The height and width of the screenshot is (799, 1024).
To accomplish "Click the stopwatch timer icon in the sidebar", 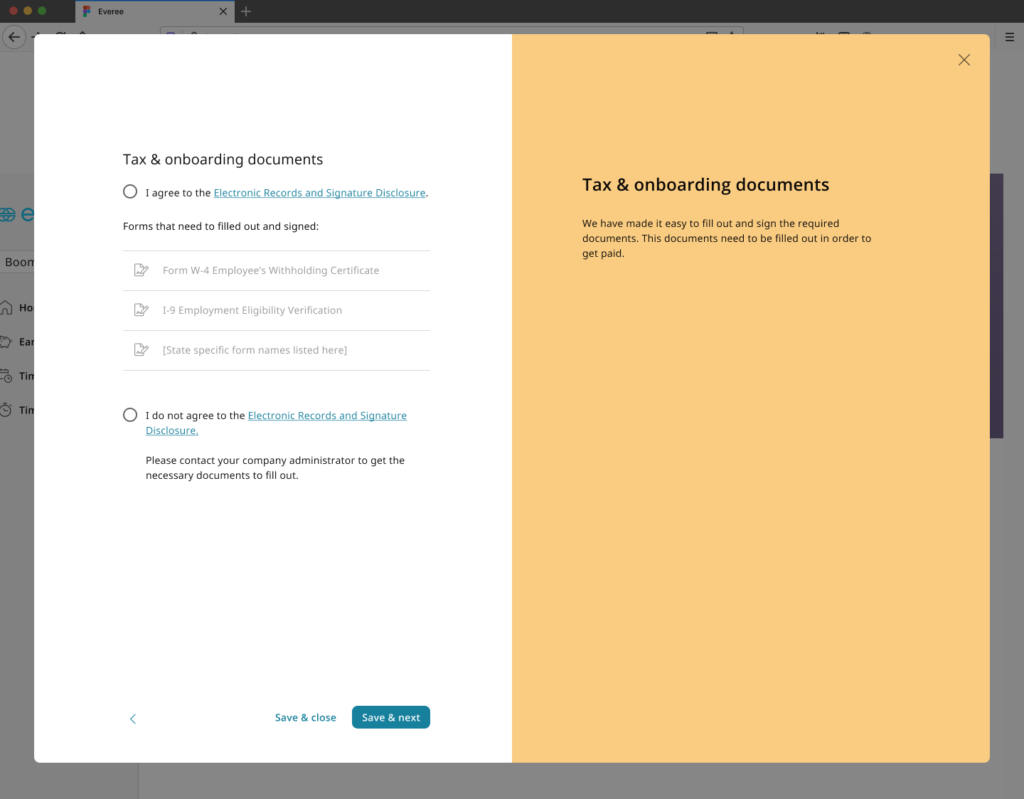I will click(6, 410).
